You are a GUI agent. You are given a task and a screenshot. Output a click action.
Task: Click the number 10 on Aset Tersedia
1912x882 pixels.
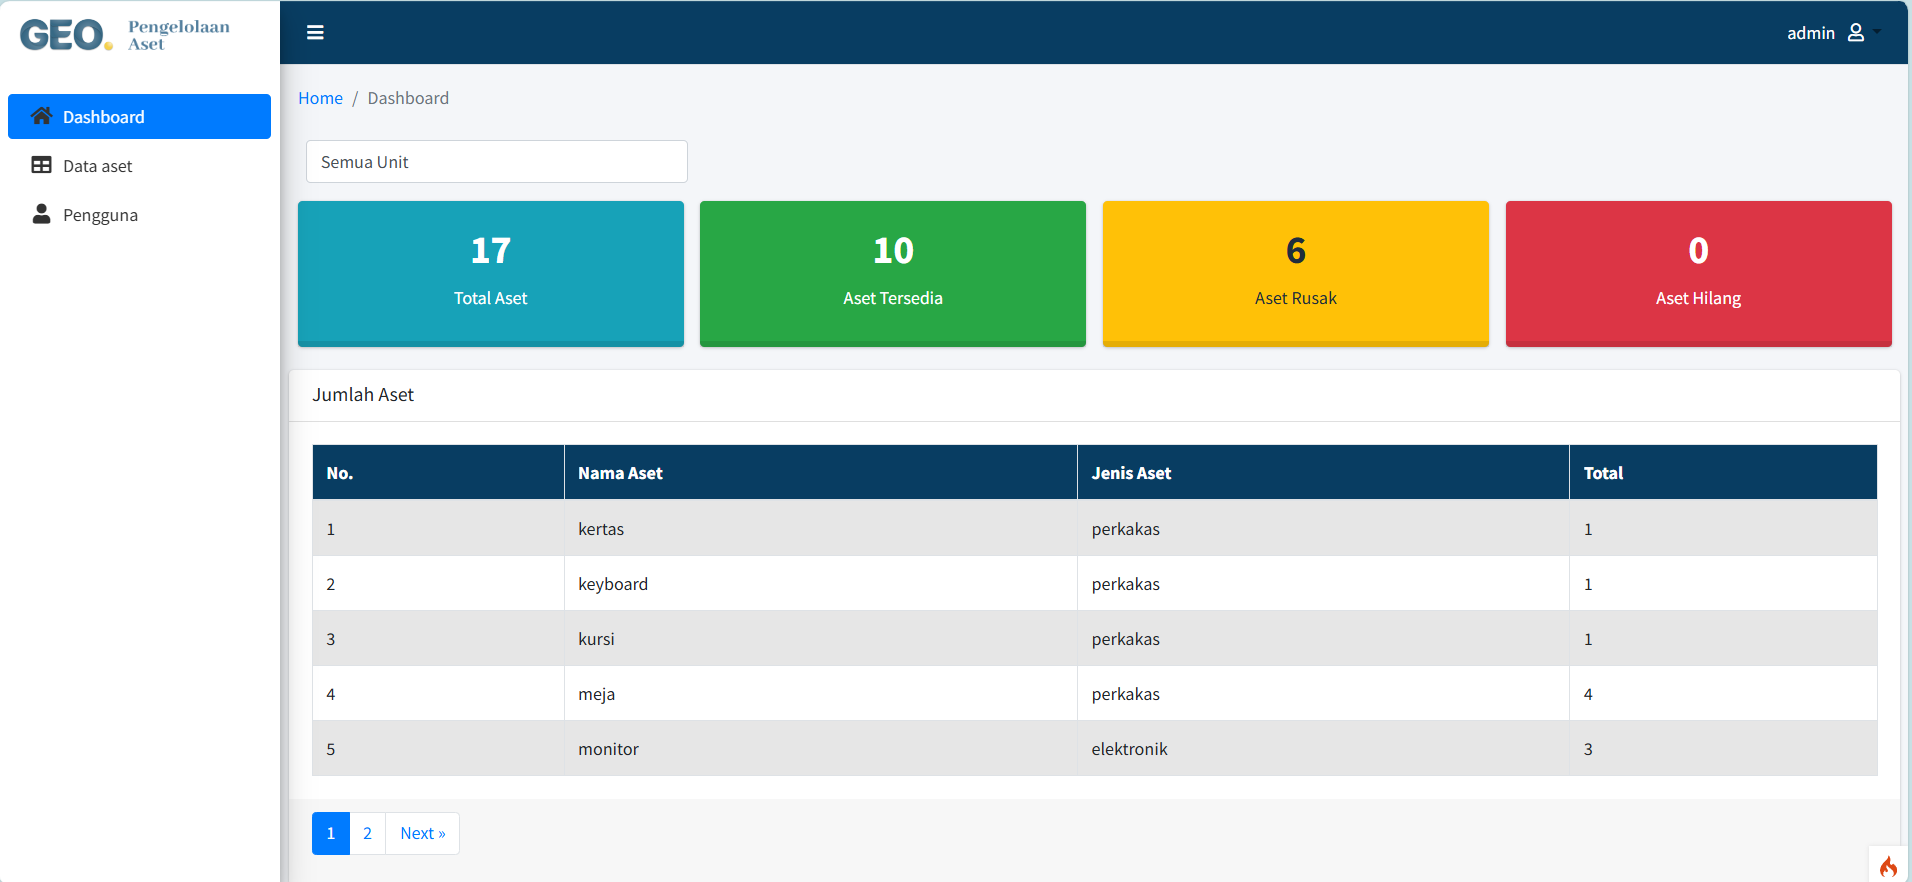tap(893, 250)
